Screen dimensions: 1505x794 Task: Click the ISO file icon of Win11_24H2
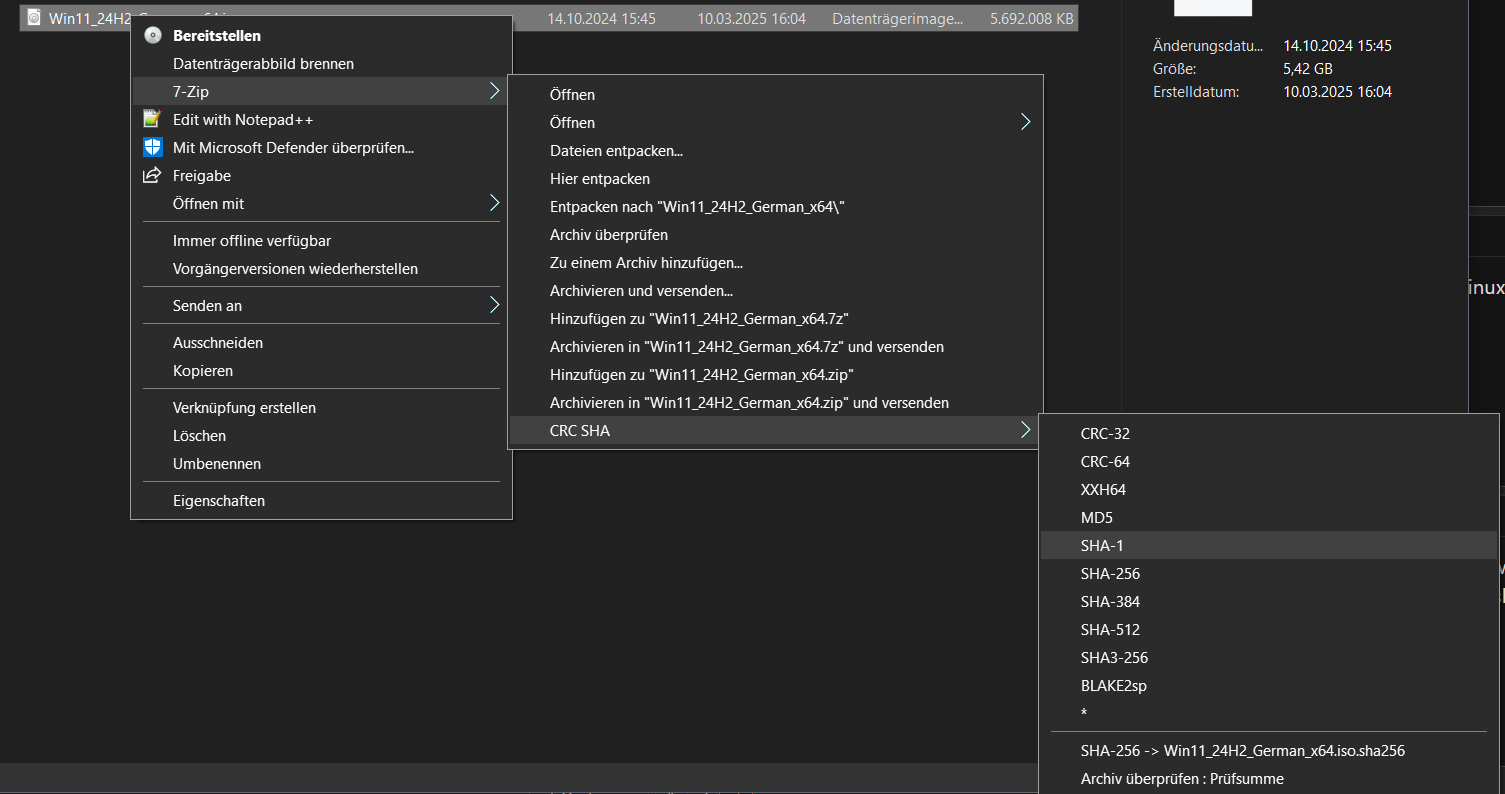click(34, 19)
